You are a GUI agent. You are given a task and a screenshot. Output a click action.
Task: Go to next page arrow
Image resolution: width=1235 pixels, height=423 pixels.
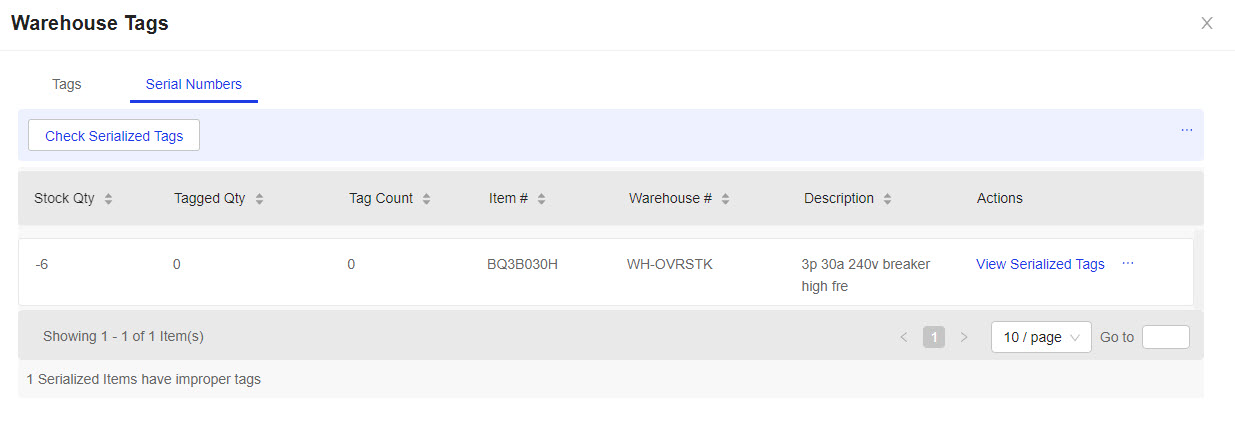pos(964,337)
